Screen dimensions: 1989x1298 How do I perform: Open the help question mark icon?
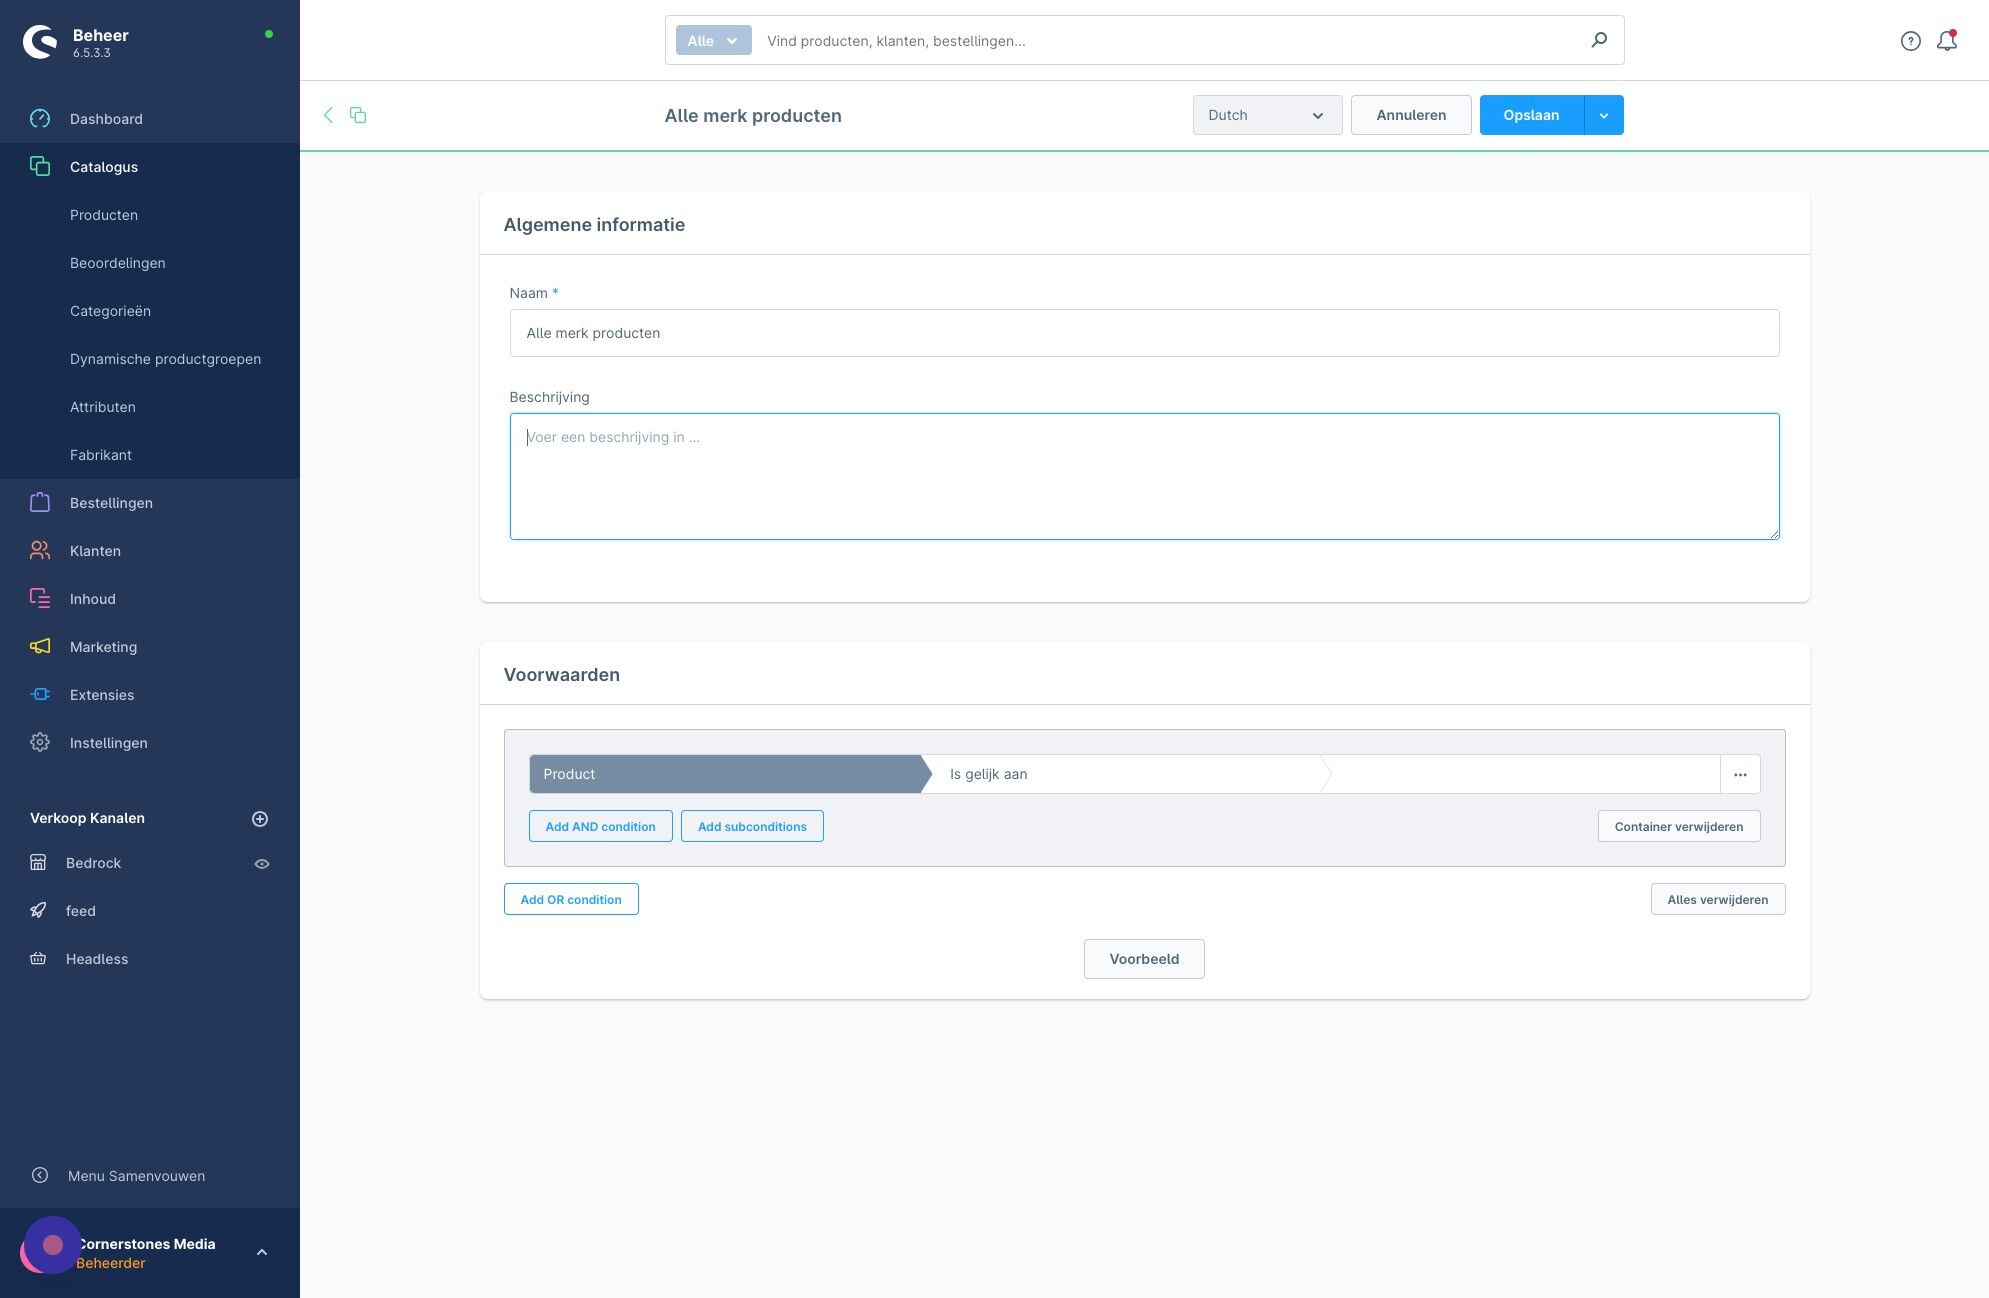[1911, 41]
